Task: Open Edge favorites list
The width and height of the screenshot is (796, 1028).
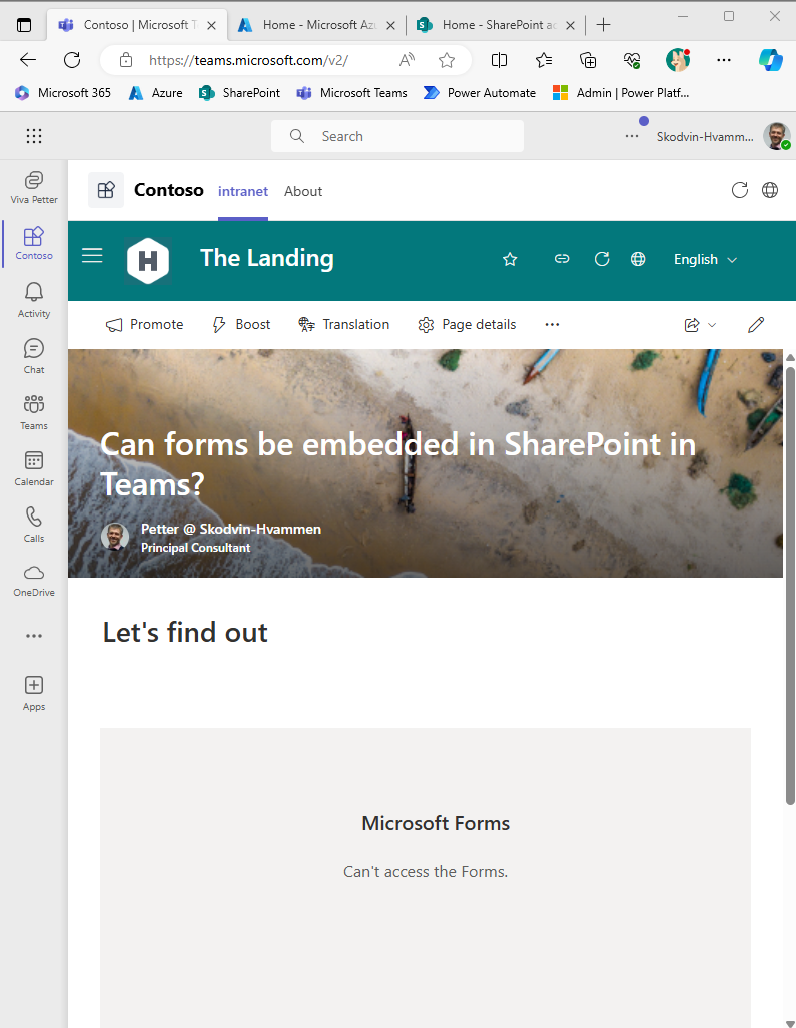Action: [544, 60]
